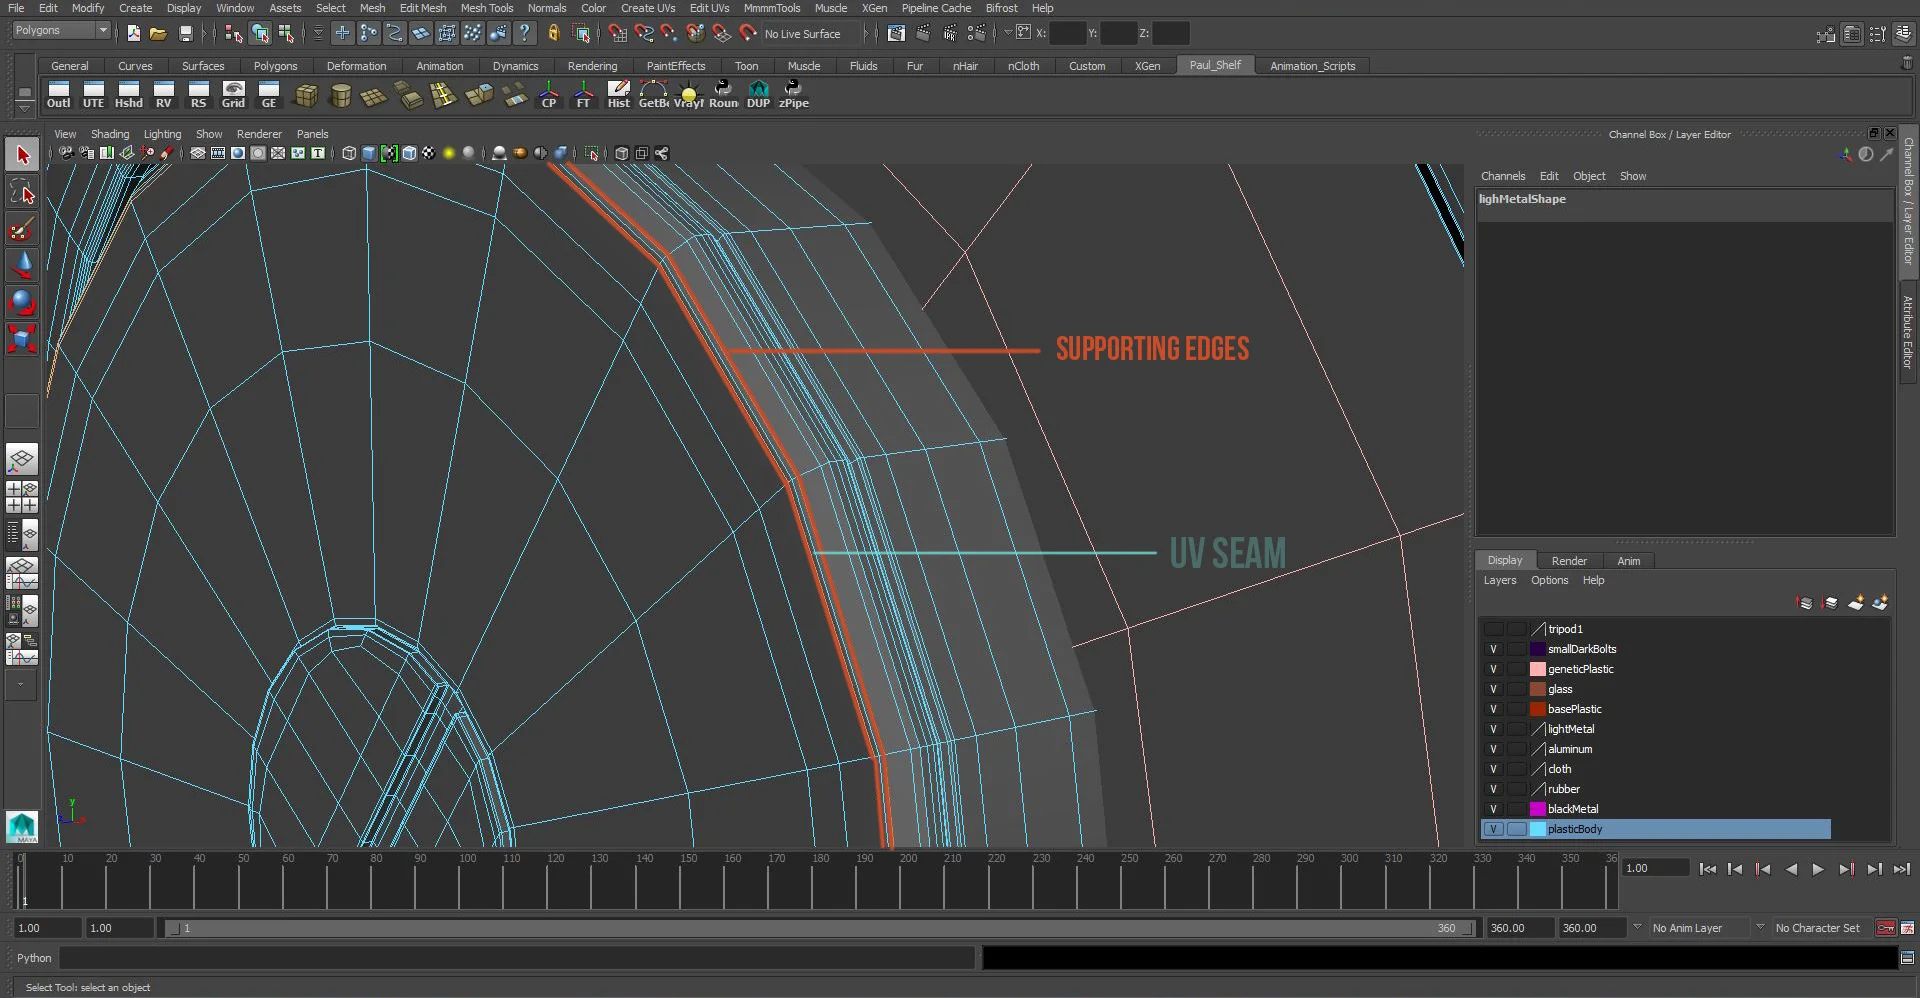This screenshot has width=1920, height=998.
Task: Open the viewport Shading menu
Action: pyautogui.click(x=110, y=134)
